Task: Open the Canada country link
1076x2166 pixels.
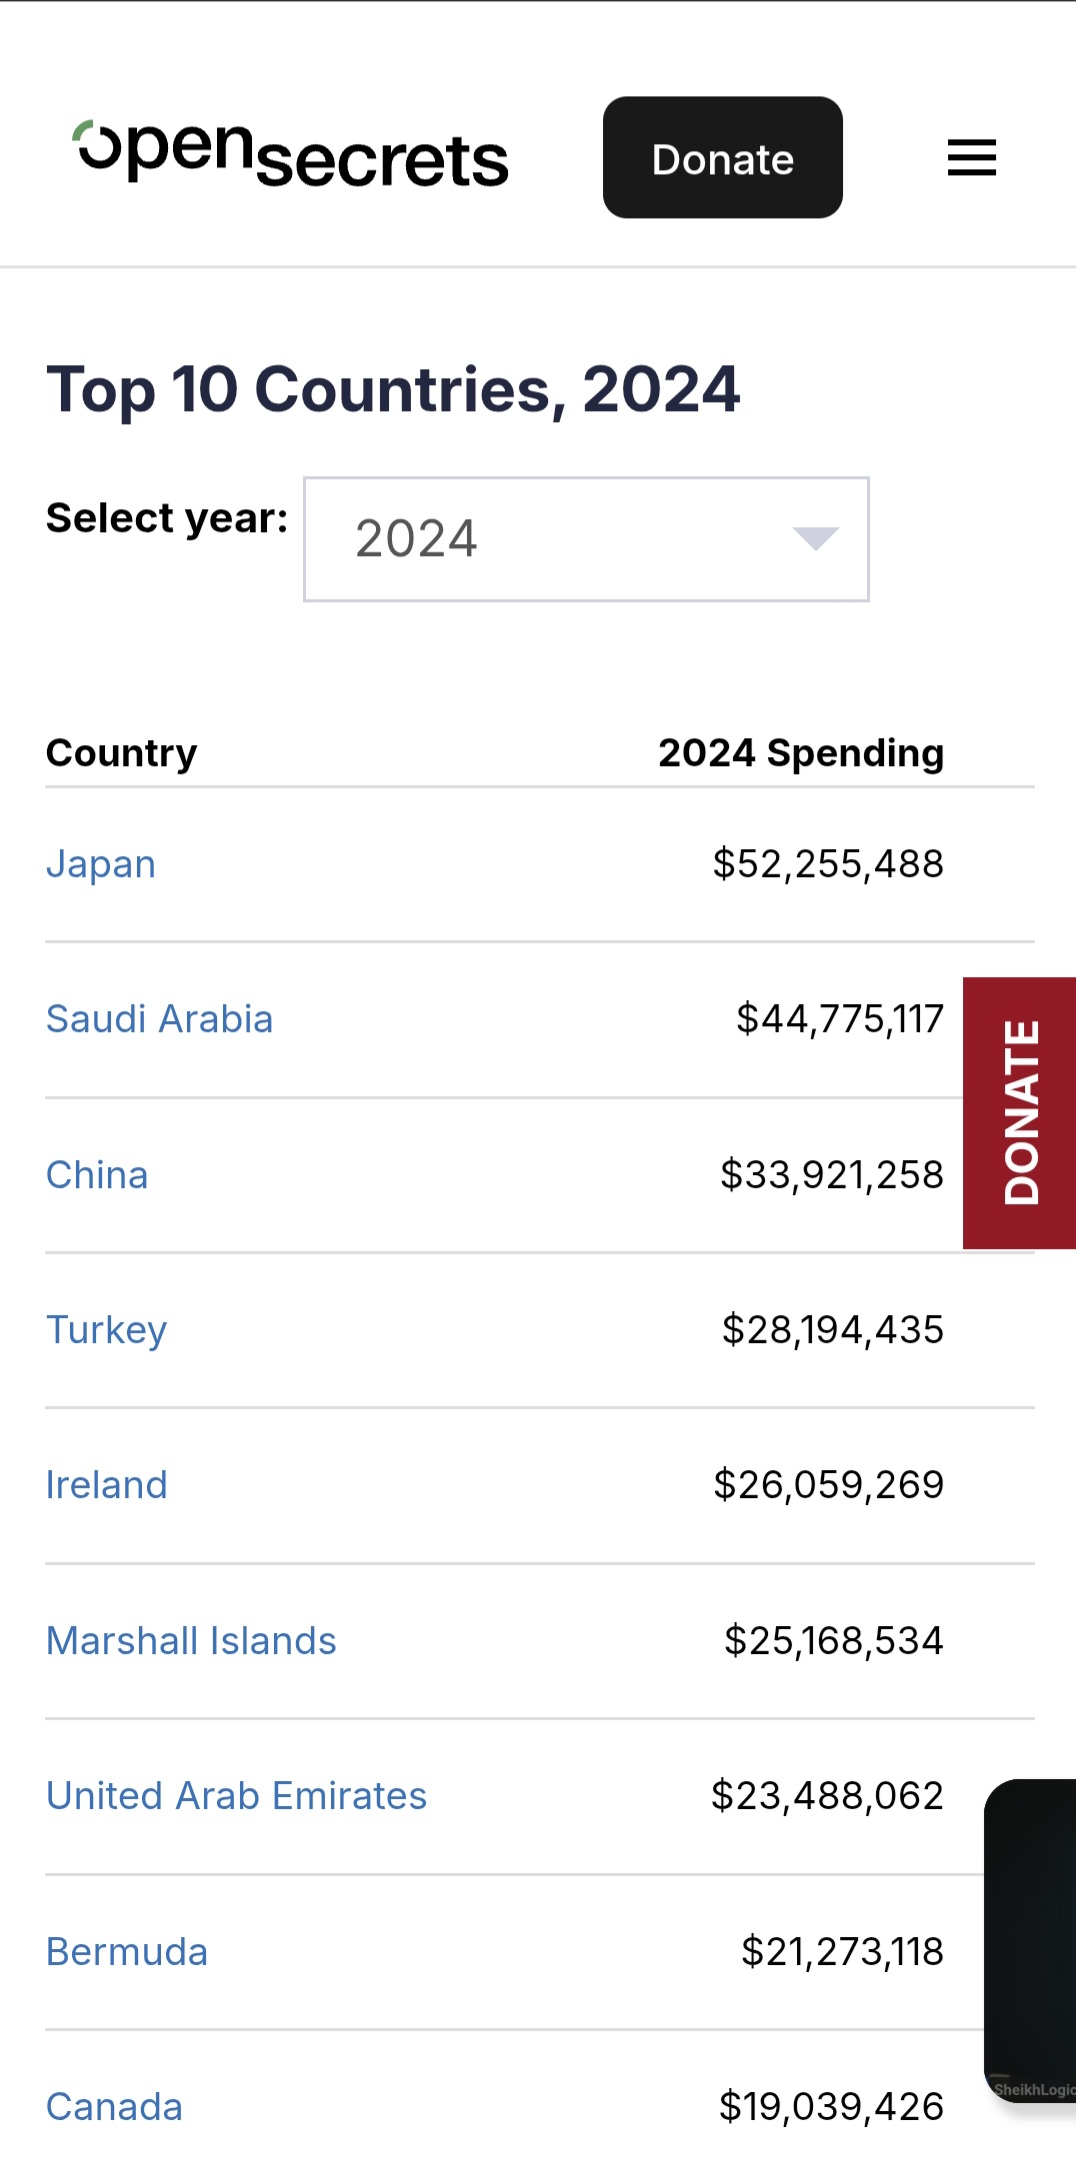Action: (114, 2107)
